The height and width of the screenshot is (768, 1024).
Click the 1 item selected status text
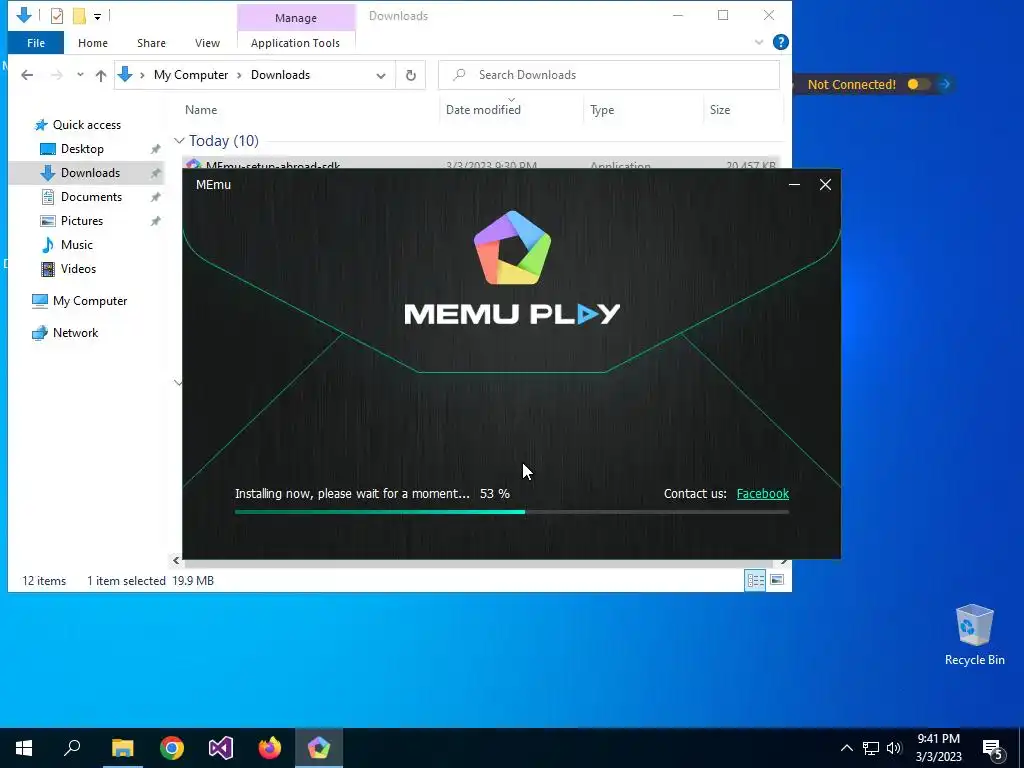click(x=126, y=581)
